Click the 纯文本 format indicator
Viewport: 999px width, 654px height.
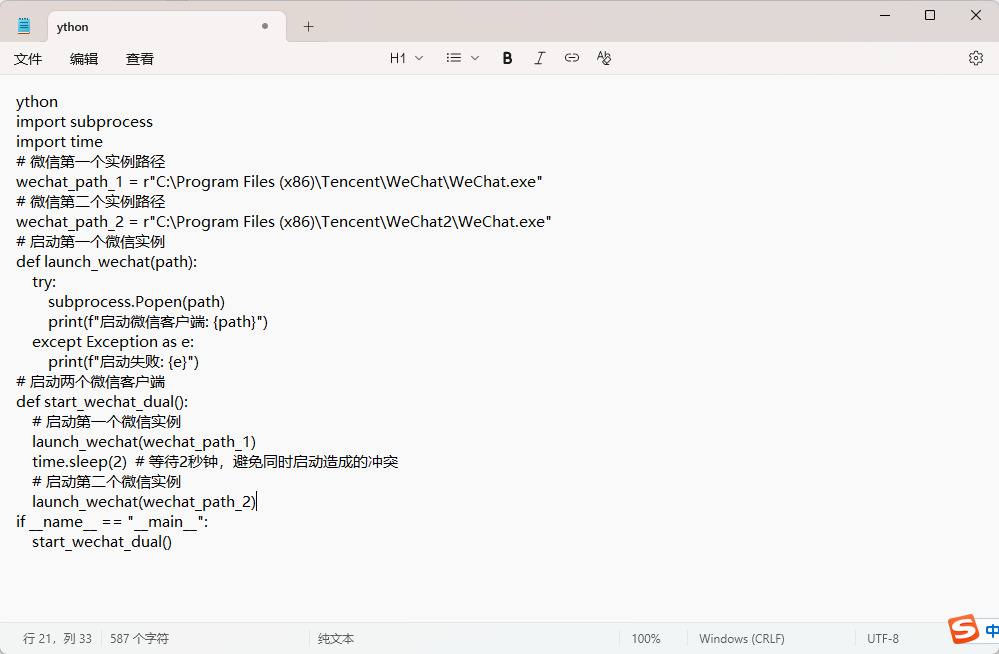pyautogui.click(x=336, y=638)
